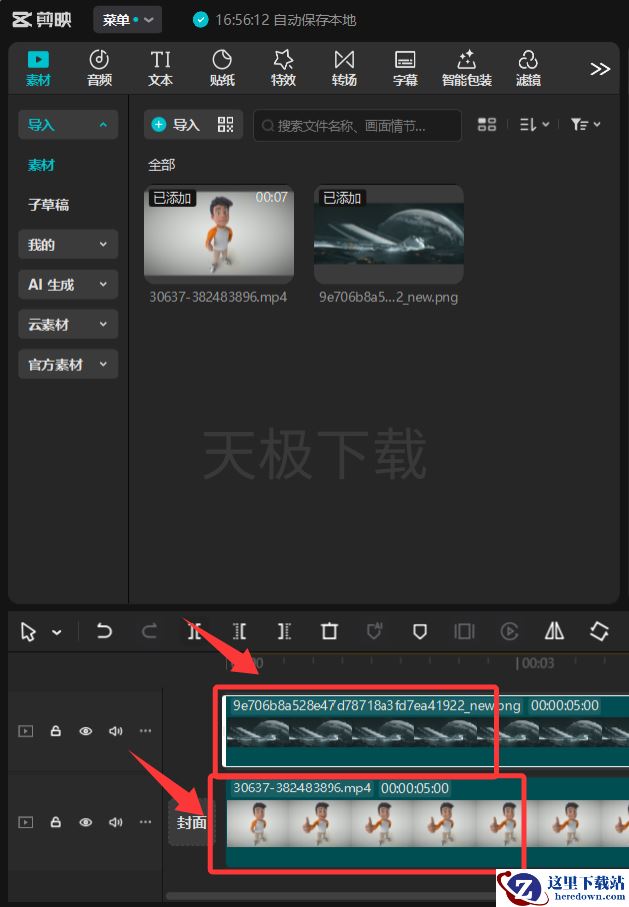Image resolution: width=629 pixels, height=907 pixels.
Task: Focus the file name search field
Action: pos(358,126)
